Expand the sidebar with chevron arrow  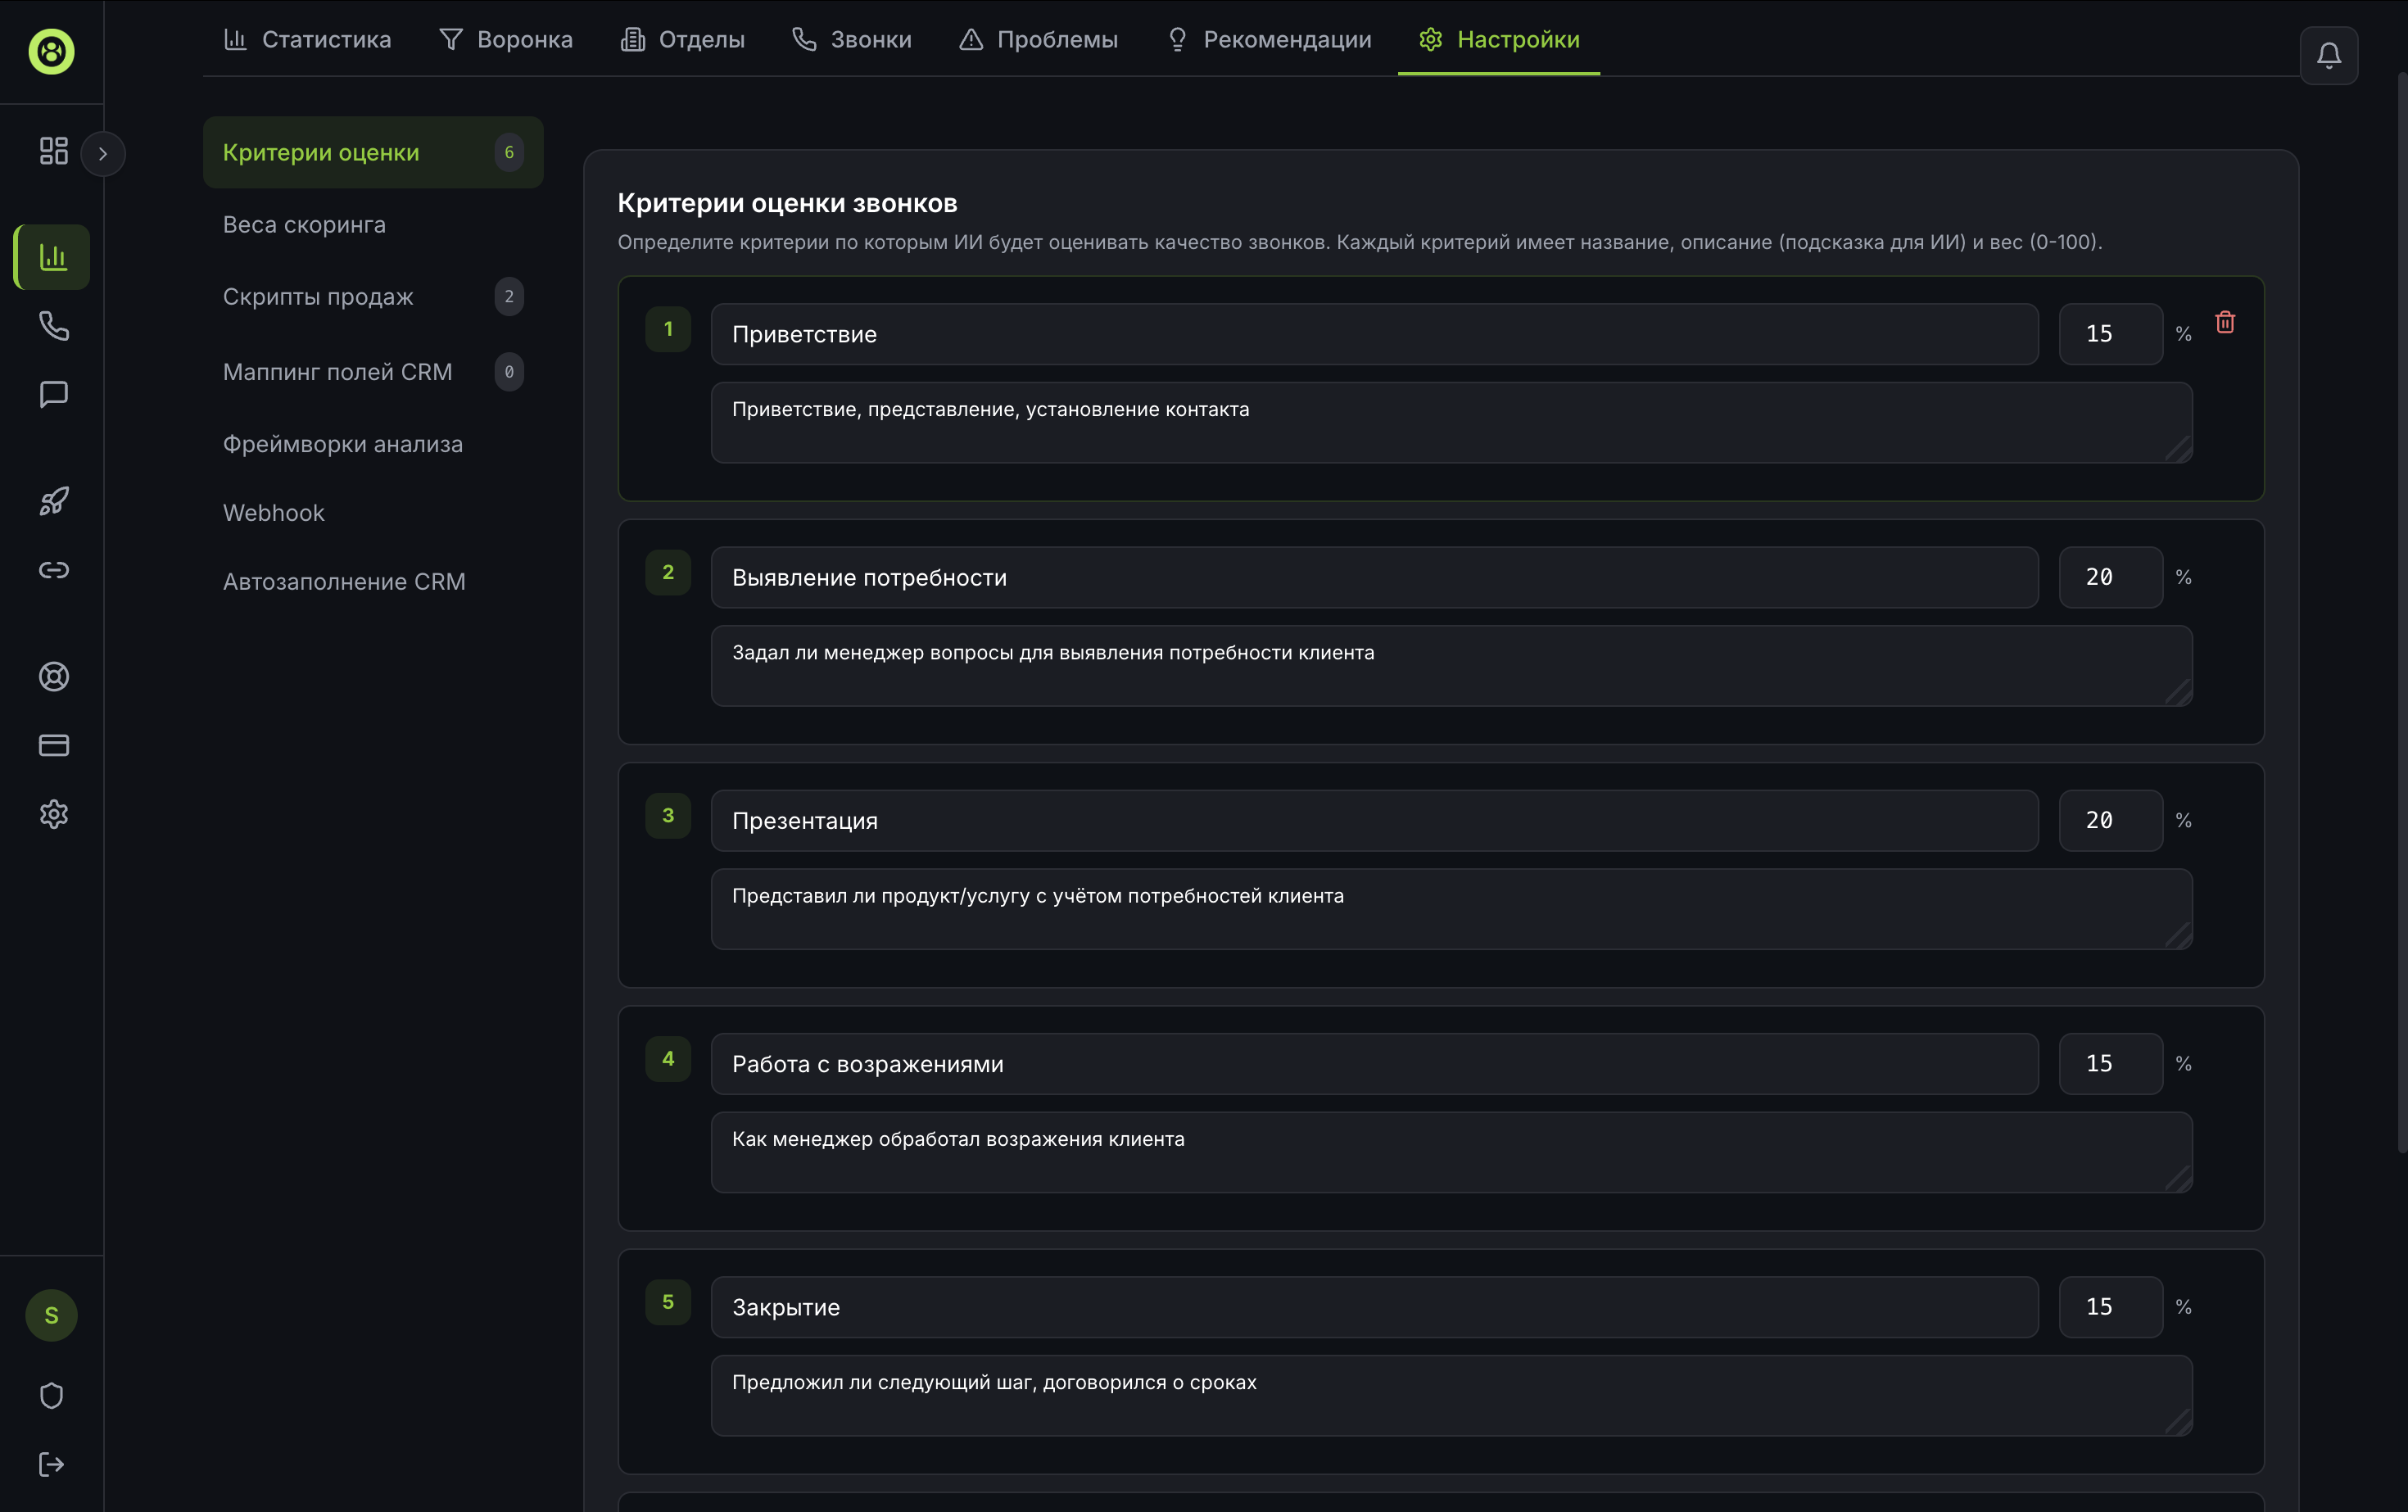(102, 154)
